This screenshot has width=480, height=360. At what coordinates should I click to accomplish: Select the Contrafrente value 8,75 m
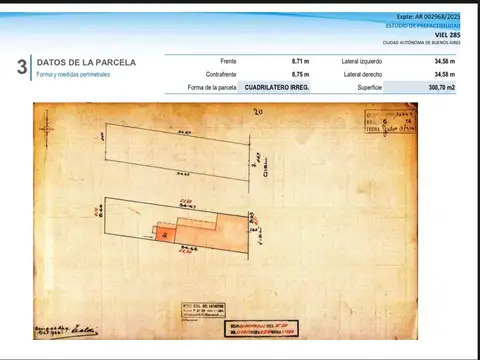pyautogui.click(x=300, y=74)
